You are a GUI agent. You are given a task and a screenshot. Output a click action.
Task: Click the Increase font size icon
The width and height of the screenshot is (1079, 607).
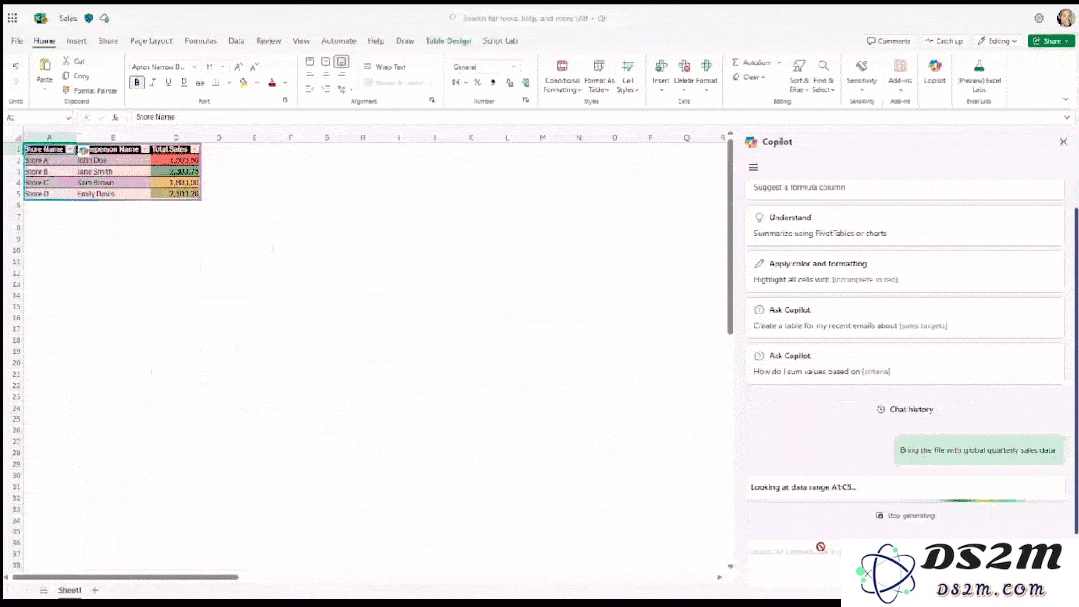pyautogui.click(x=238, y=67)
